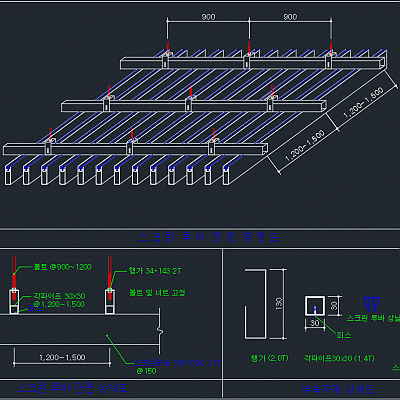Select the '130' hanger height dimension
The width and height of the screenshot is (400, 400).
(279, 304)
